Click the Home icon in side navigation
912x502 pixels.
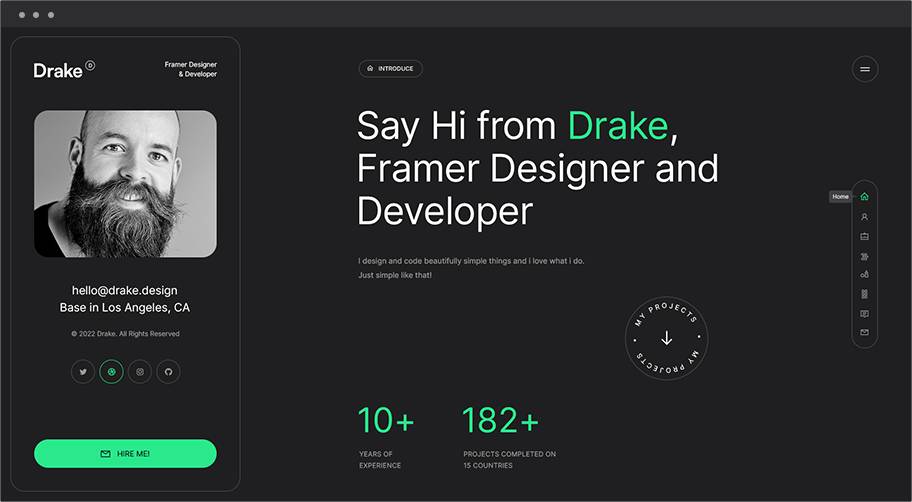pyautogui.click(x=864, y=196)
